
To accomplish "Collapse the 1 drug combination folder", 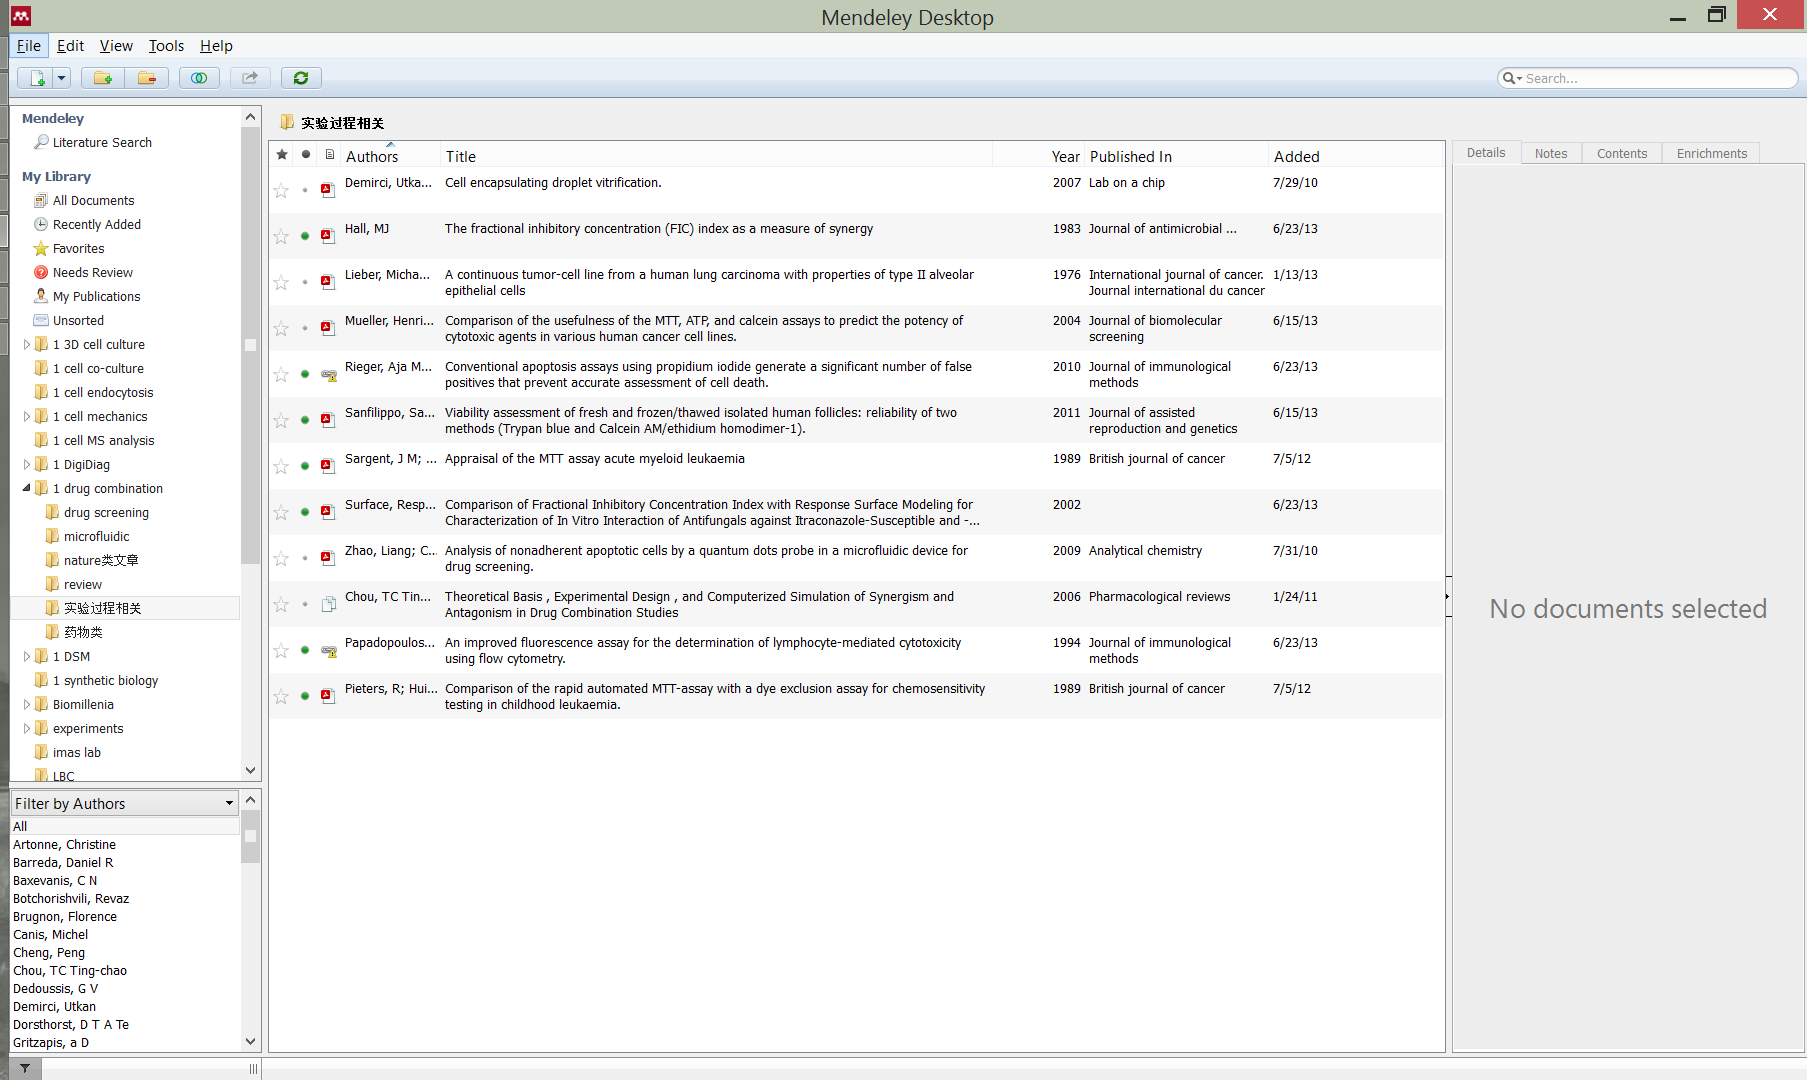I will click(26, 489).
